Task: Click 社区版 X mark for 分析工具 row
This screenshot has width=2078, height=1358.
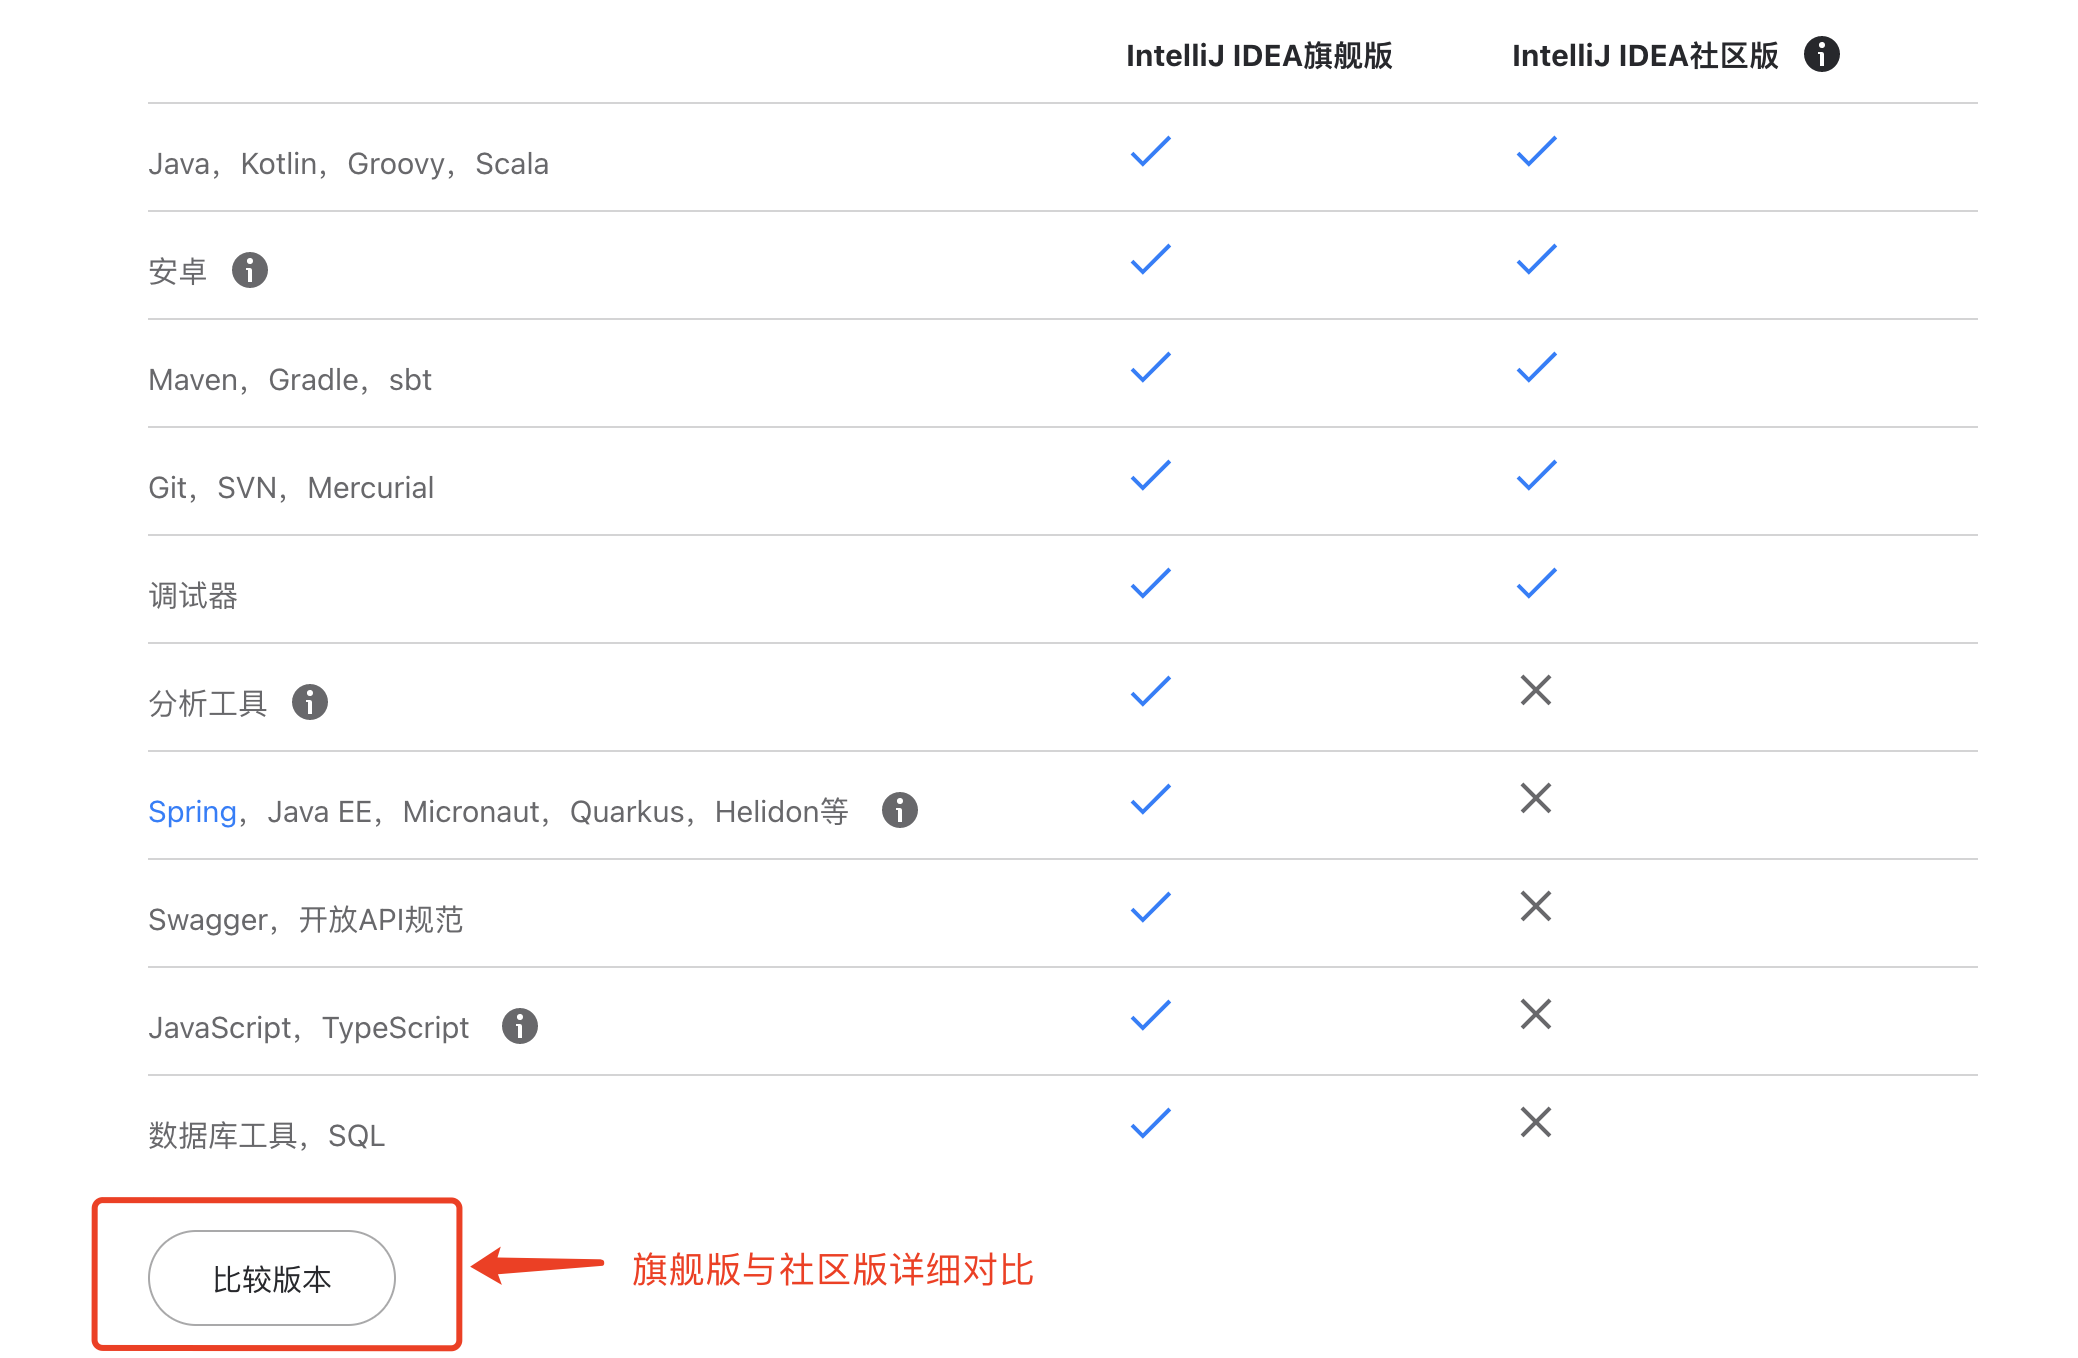Action: (x=1535, y=690)
